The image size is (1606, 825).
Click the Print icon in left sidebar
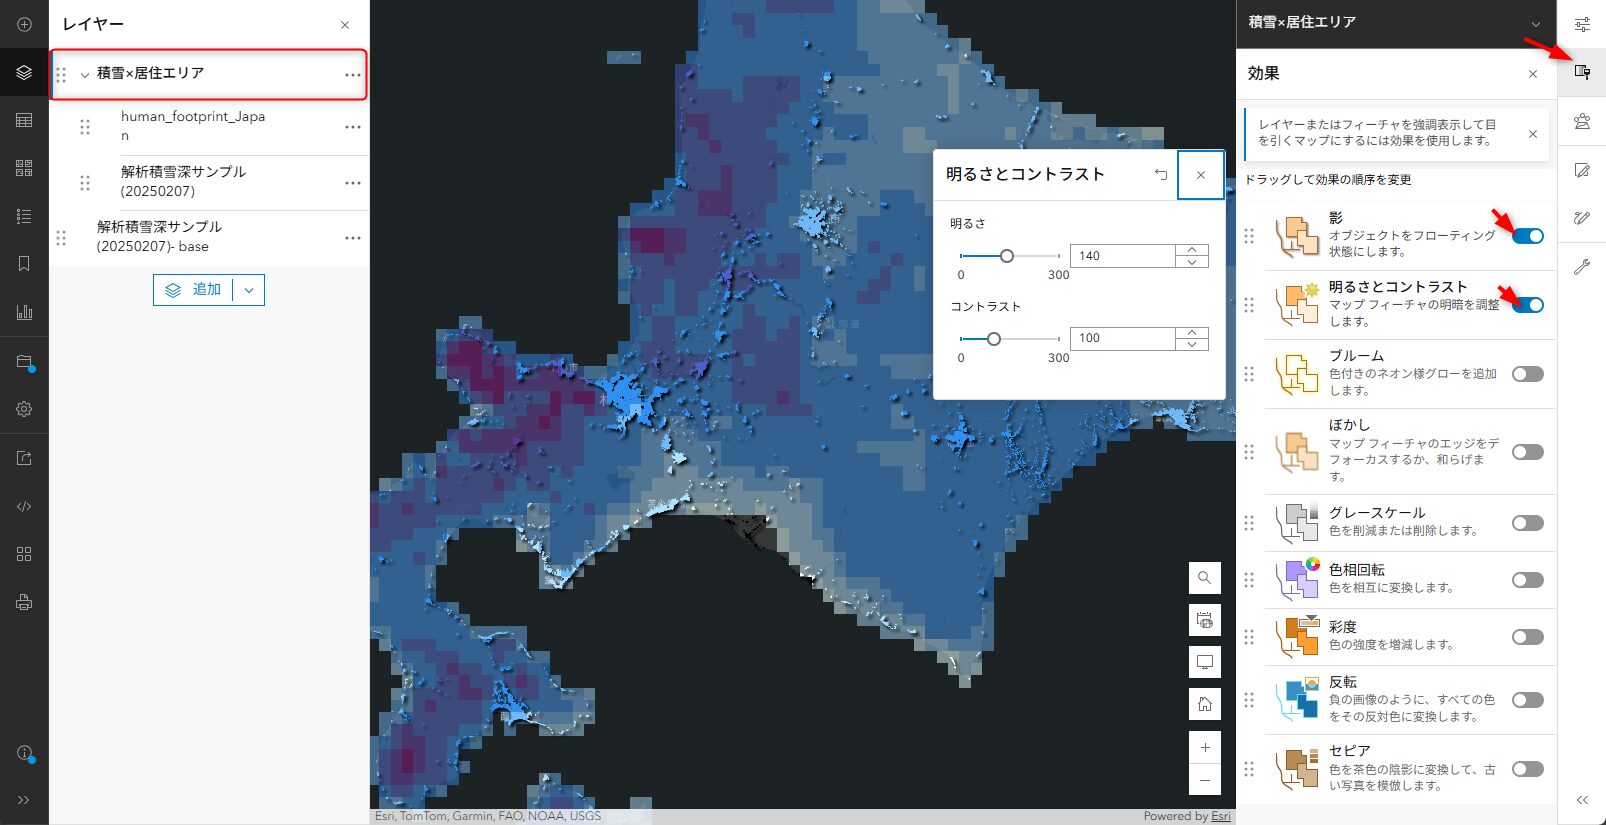pos(24,602)
